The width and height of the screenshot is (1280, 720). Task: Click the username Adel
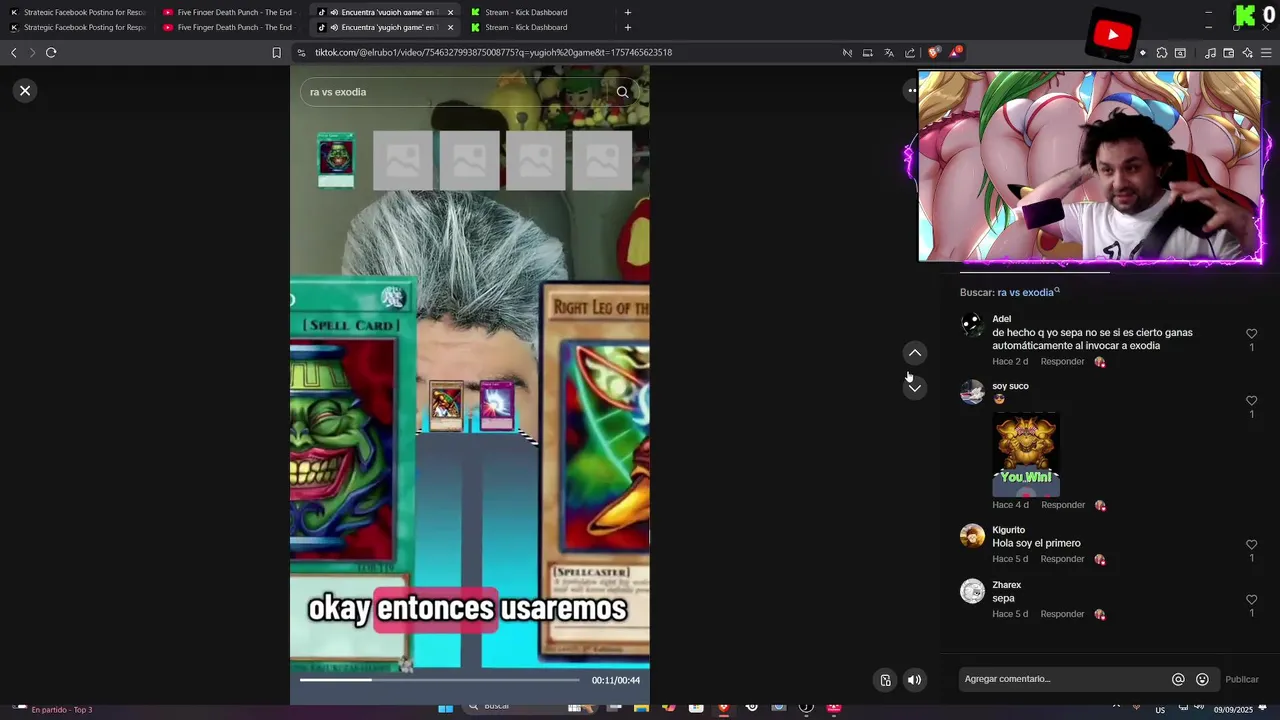coord(1001,319)
